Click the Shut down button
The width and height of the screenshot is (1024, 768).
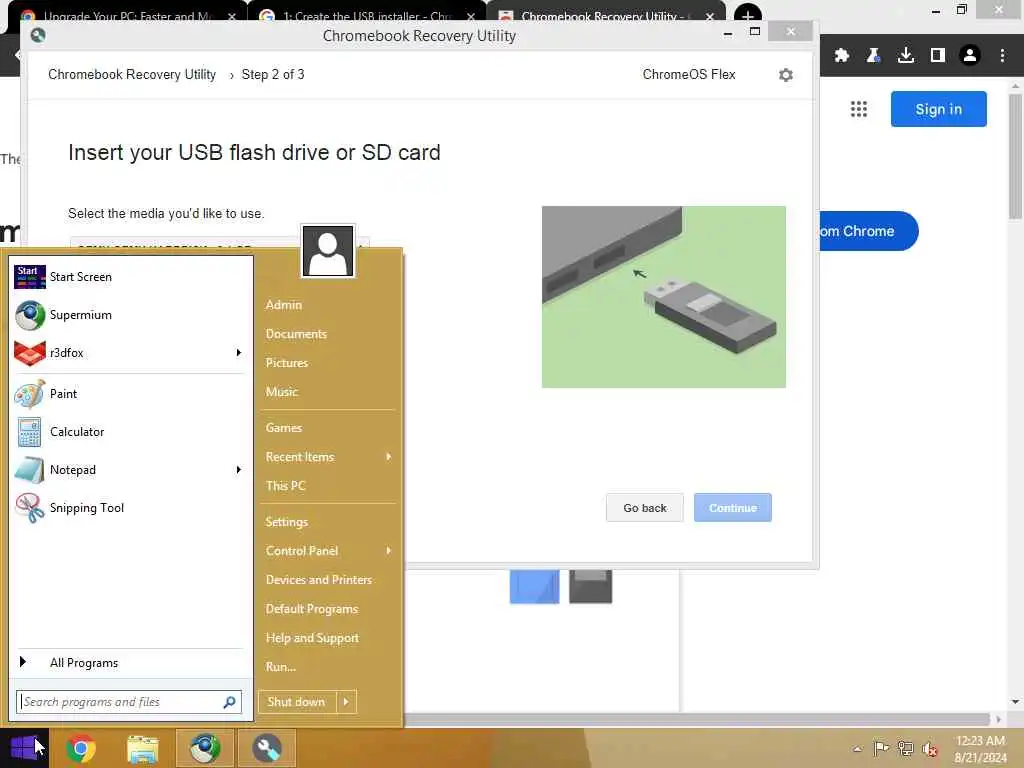point(296,702)
